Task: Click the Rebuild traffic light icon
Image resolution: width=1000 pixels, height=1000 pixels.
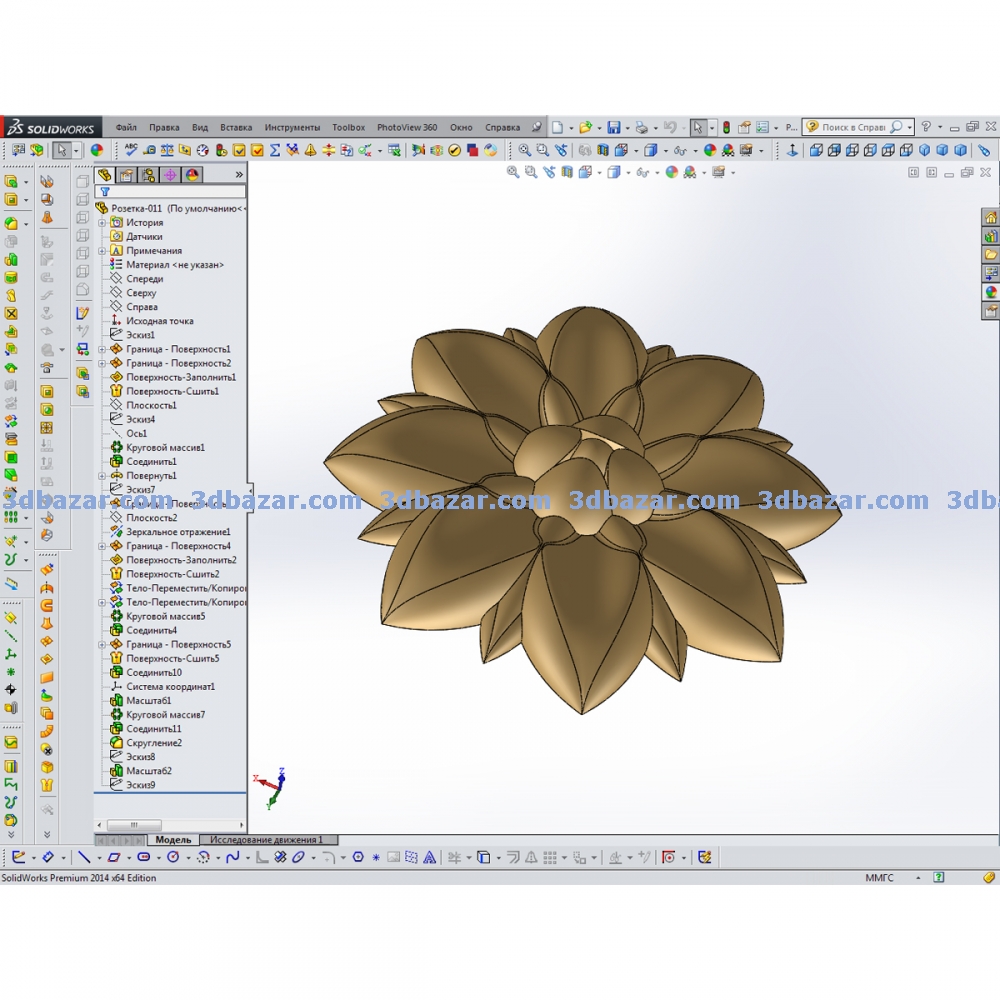Action: click(x=726, y=128)
